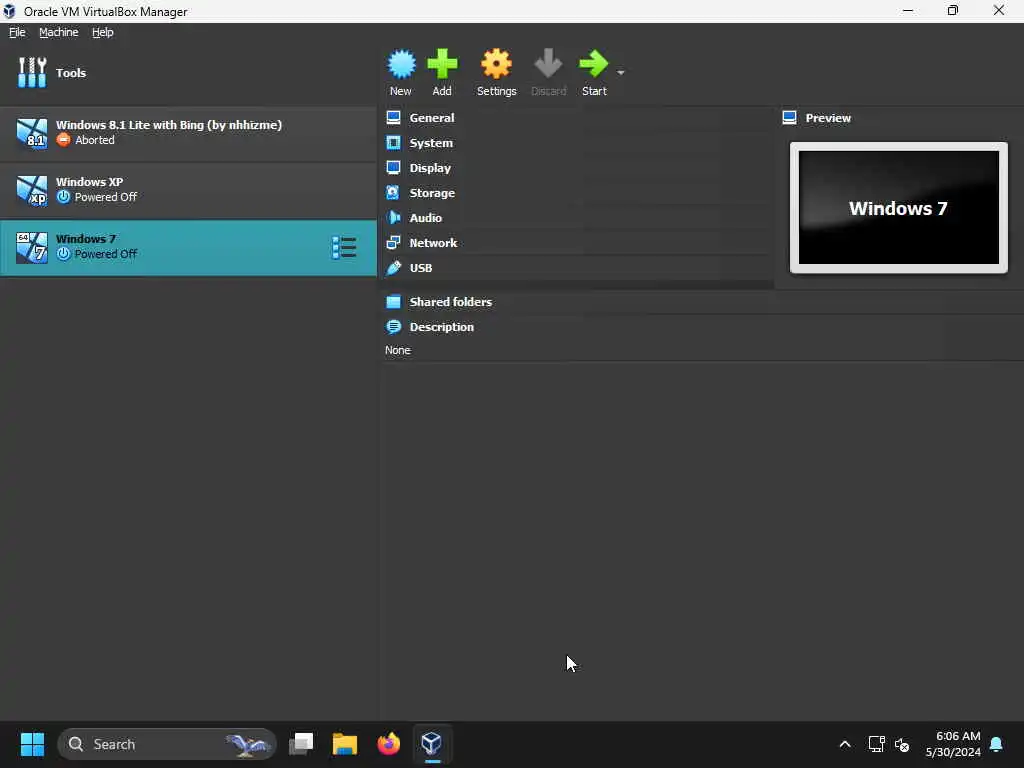This screenshot has width=1024, height=768.
Task: Click the greyed-out Discard arrow icon
Action: tap(548, 64)
